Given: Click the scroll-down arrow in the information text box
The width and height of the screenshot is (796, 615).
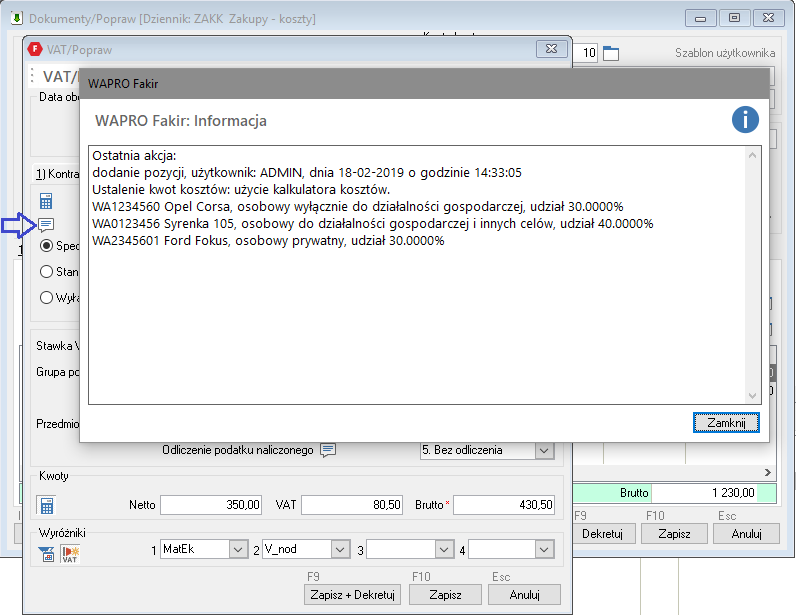Looking at the screenshot, I should tap(752, 396).
